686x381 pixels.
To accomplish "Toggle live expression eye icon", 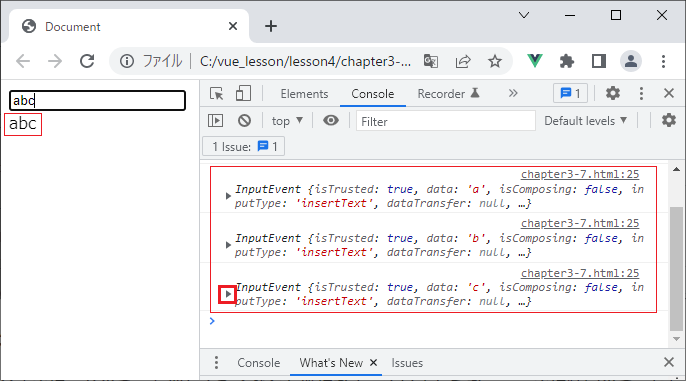I will [x=331, y=120].
